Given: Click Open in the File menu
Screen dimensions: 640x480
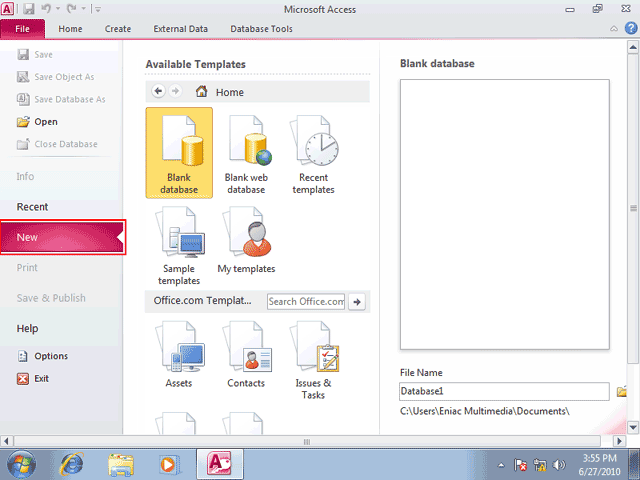Looking at the screenshot, I should coord(37,122).
